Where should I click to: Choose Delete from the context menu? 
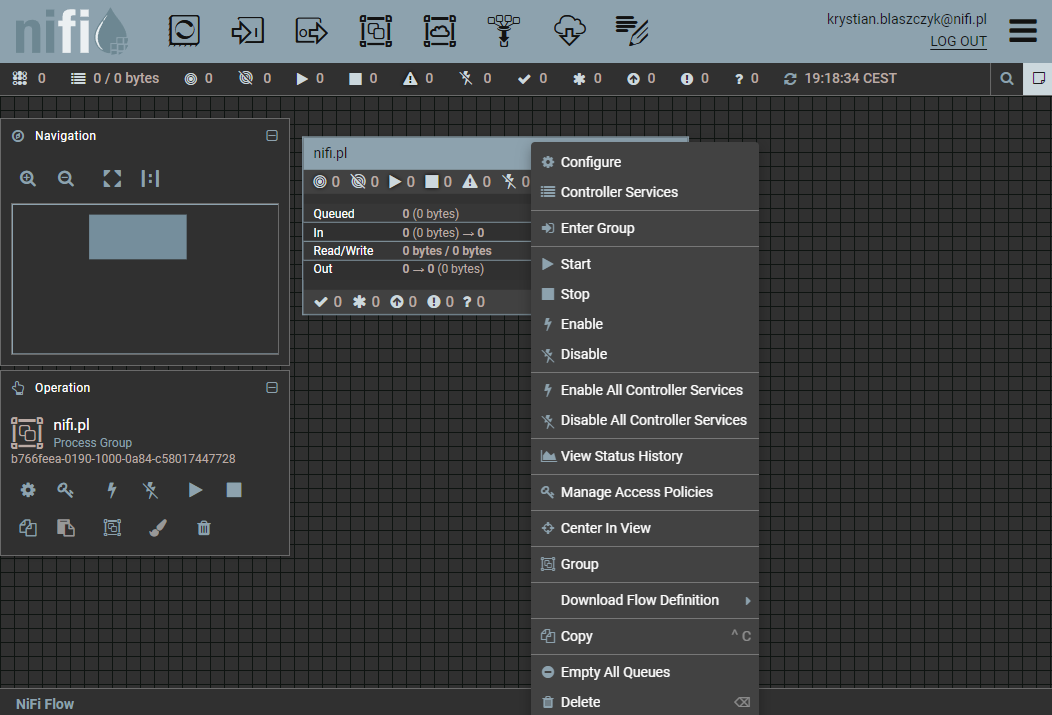click(x=645, y=702)
